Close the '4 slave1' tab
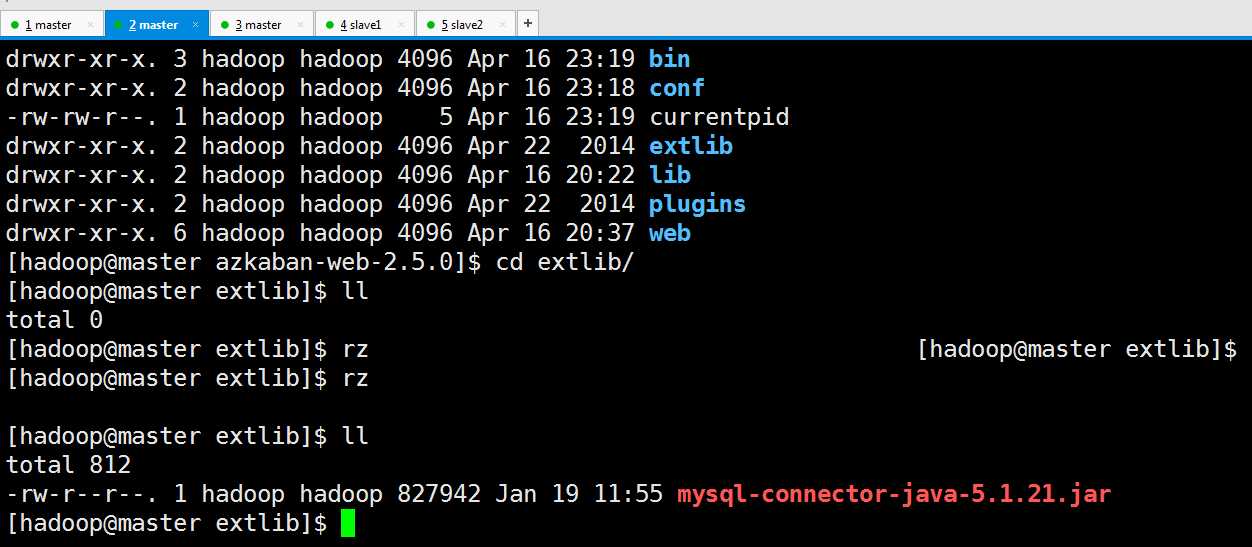Viewport: 1252px width, 547px height. (402, 24)
